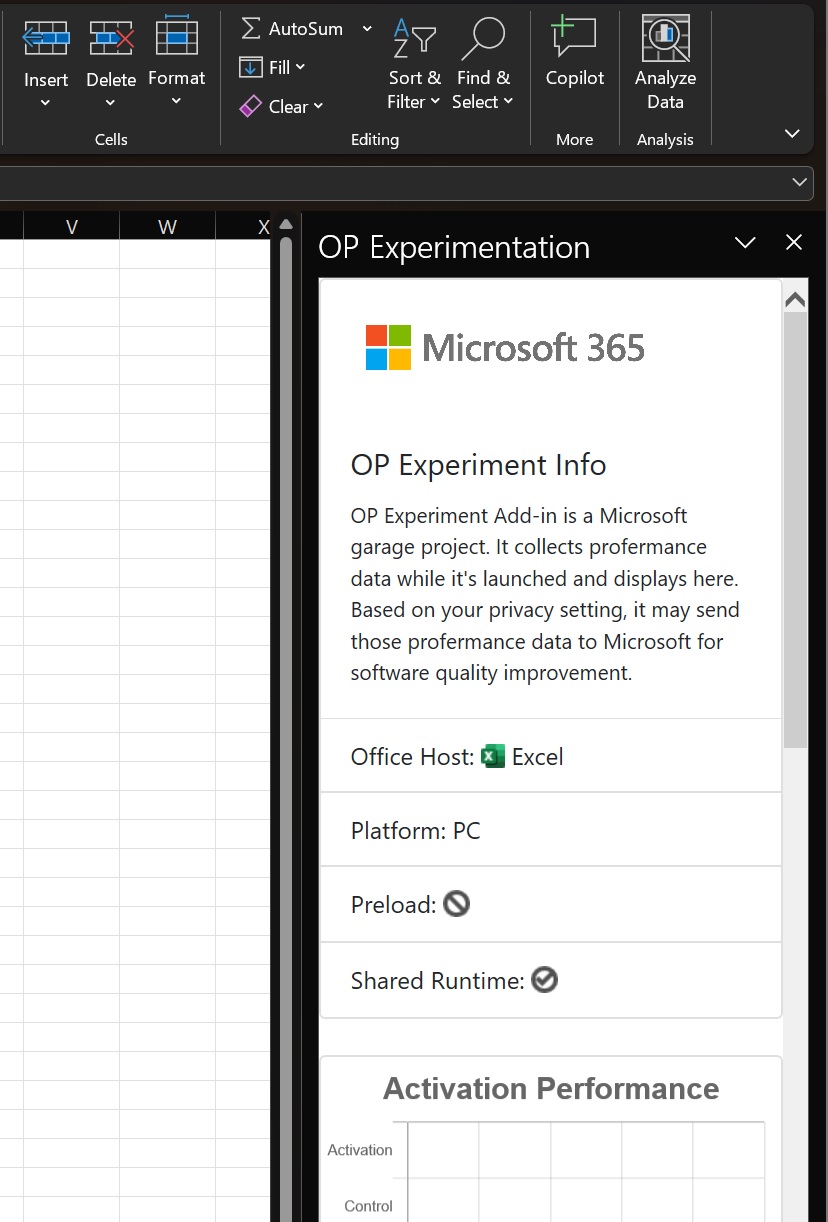Collapse the ribbon using the chevron
Image resolution: width=828 pixels, height=1222 pixels.
pos(792,134)
